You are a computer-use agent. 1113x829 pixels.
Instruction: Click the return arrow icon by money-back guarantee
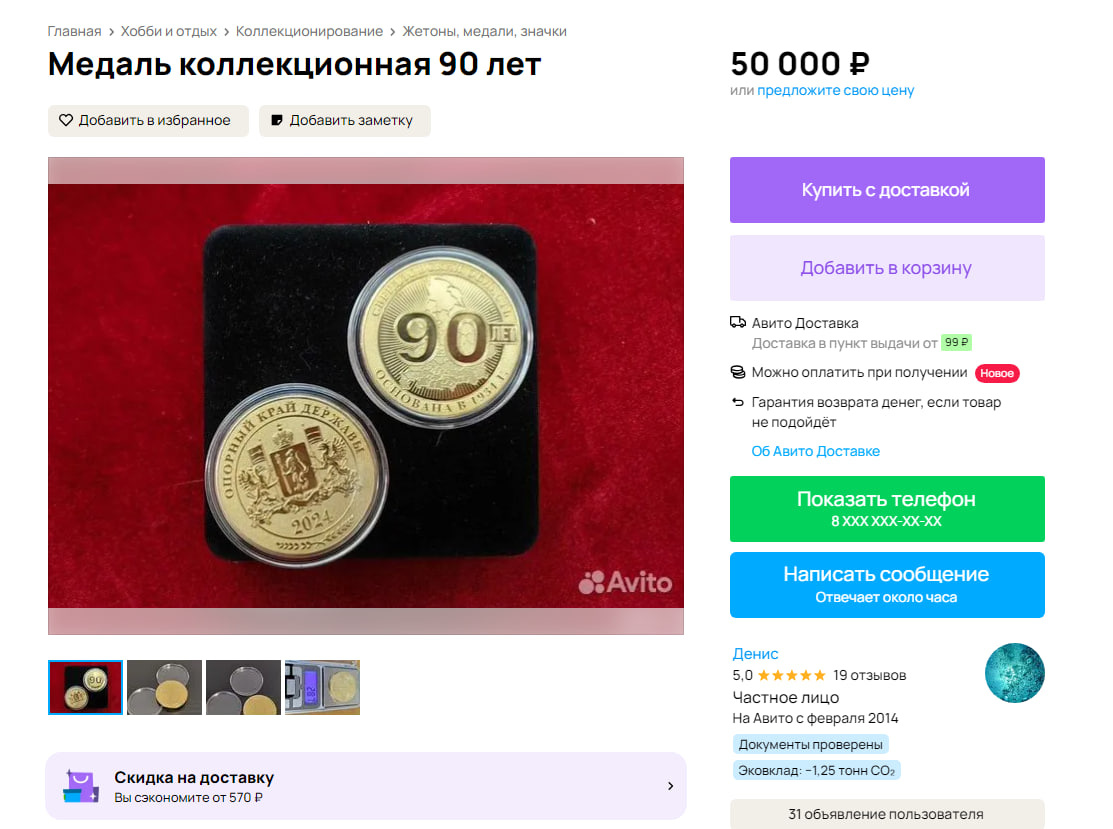(x=738, y=402)
